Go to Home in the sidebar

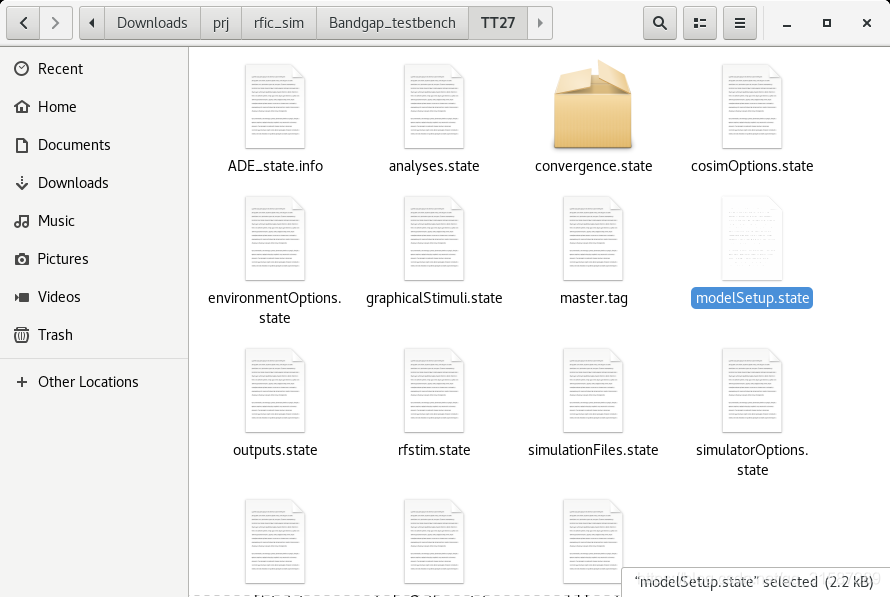click(x=94, y=107)
